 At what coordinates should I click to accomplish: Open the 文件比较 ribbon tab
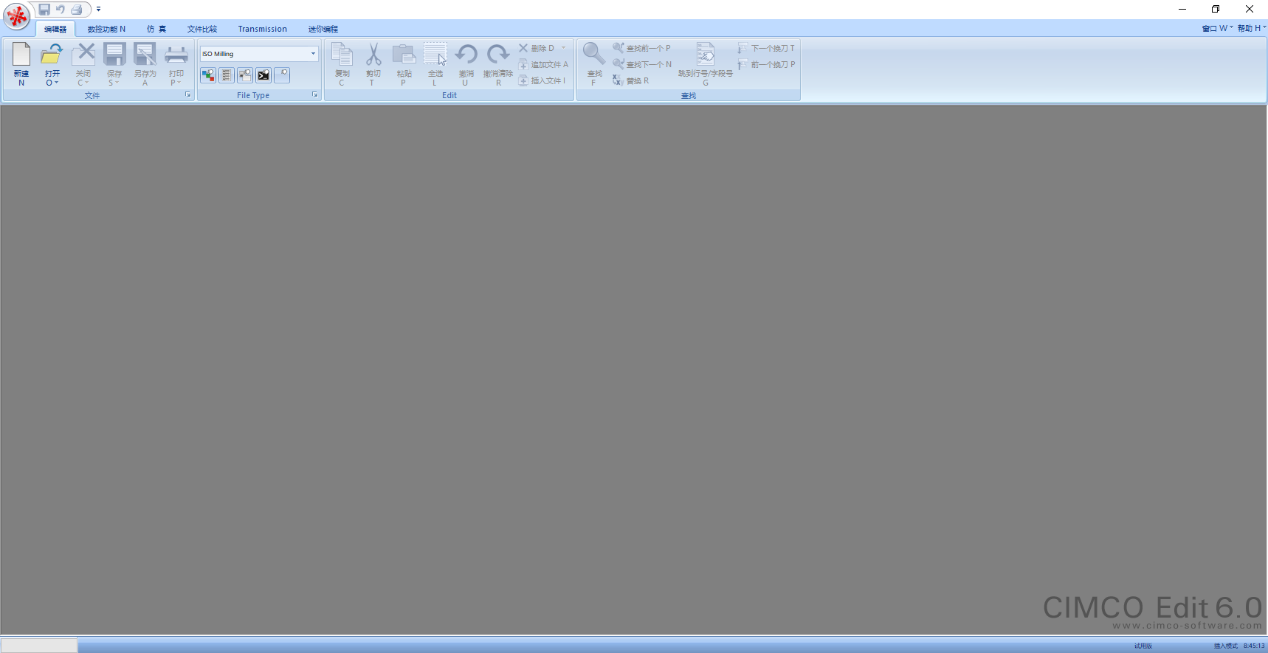coord(202,29)
